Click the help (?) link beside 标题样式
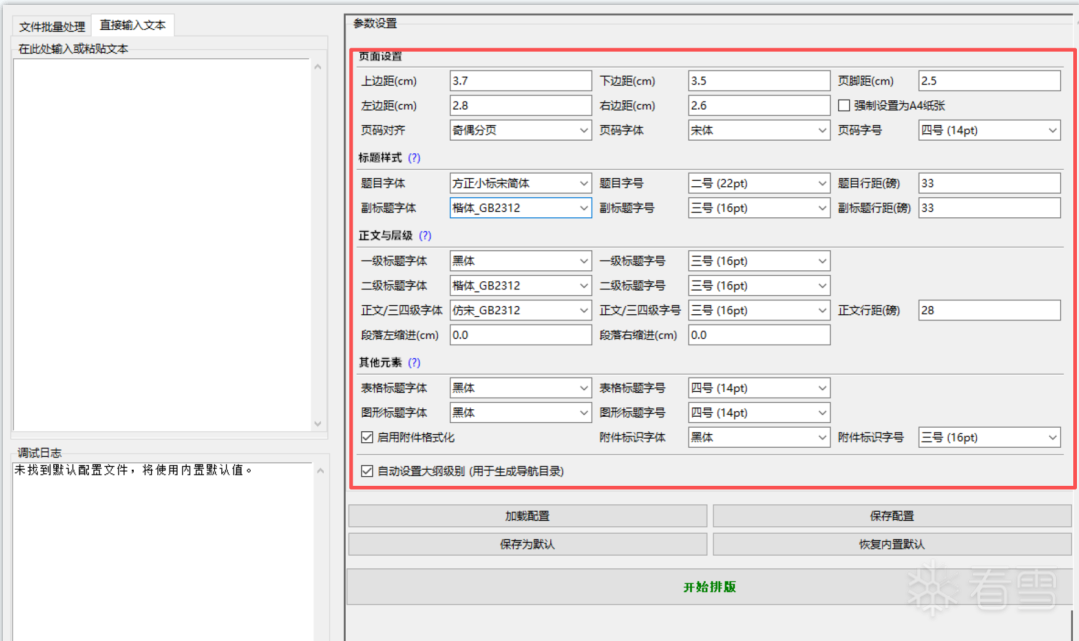This screenshot has height=641, width=1079. 414,158
